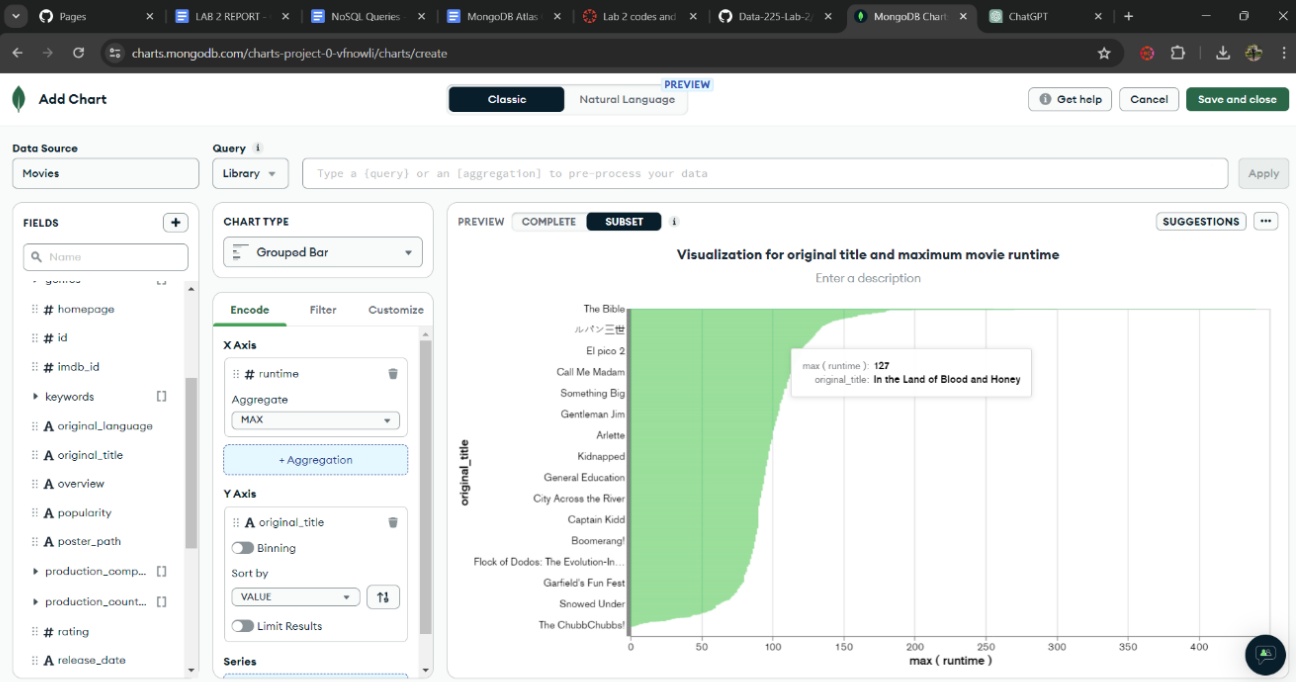This screenshot has width=1296, height=682.
Task: Switch to the Filter tab
Action: point(323,310)
